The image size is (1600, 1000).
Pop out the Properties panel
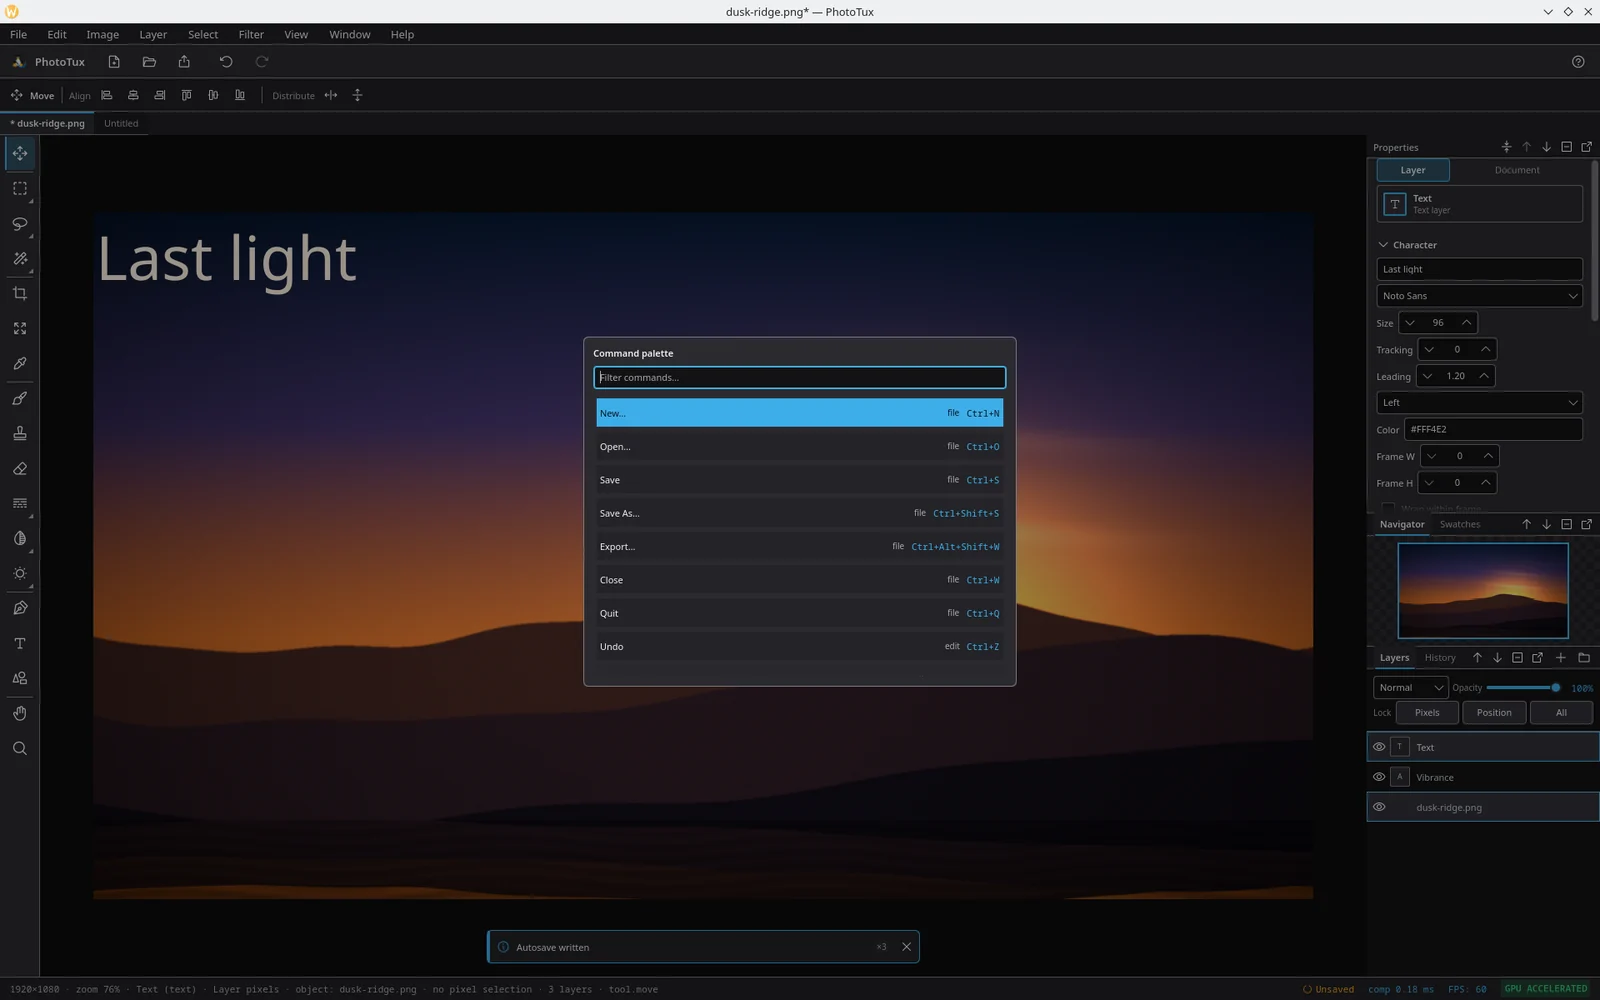point(1586,147)
